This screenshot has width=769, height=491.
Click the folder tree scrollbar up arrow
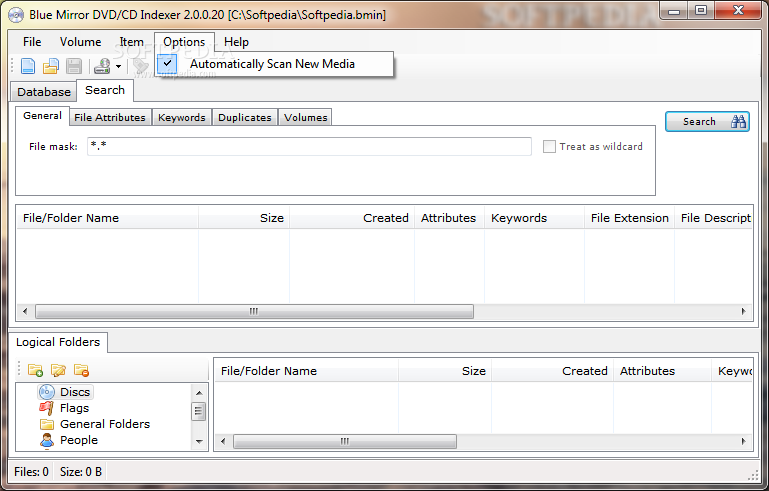tap(199, 392)
